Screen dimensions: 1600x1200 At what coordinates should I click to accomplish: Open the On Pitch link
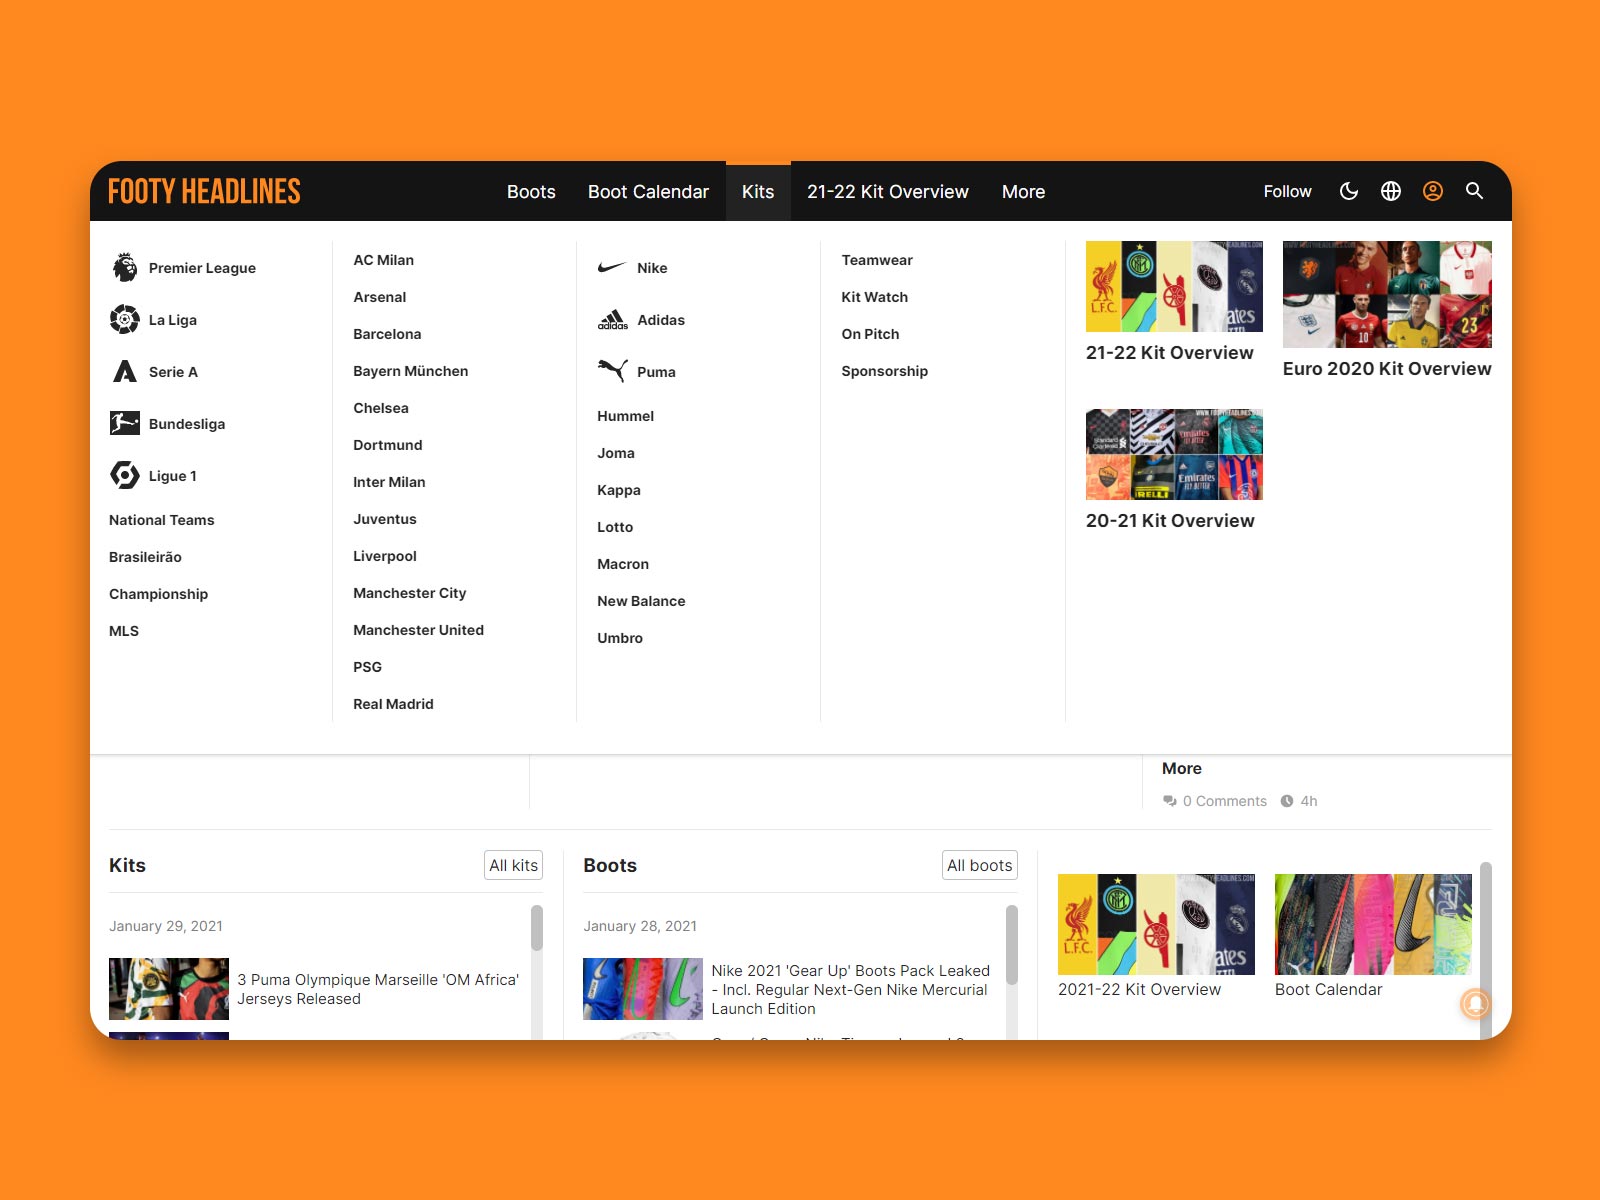(870, 334)
